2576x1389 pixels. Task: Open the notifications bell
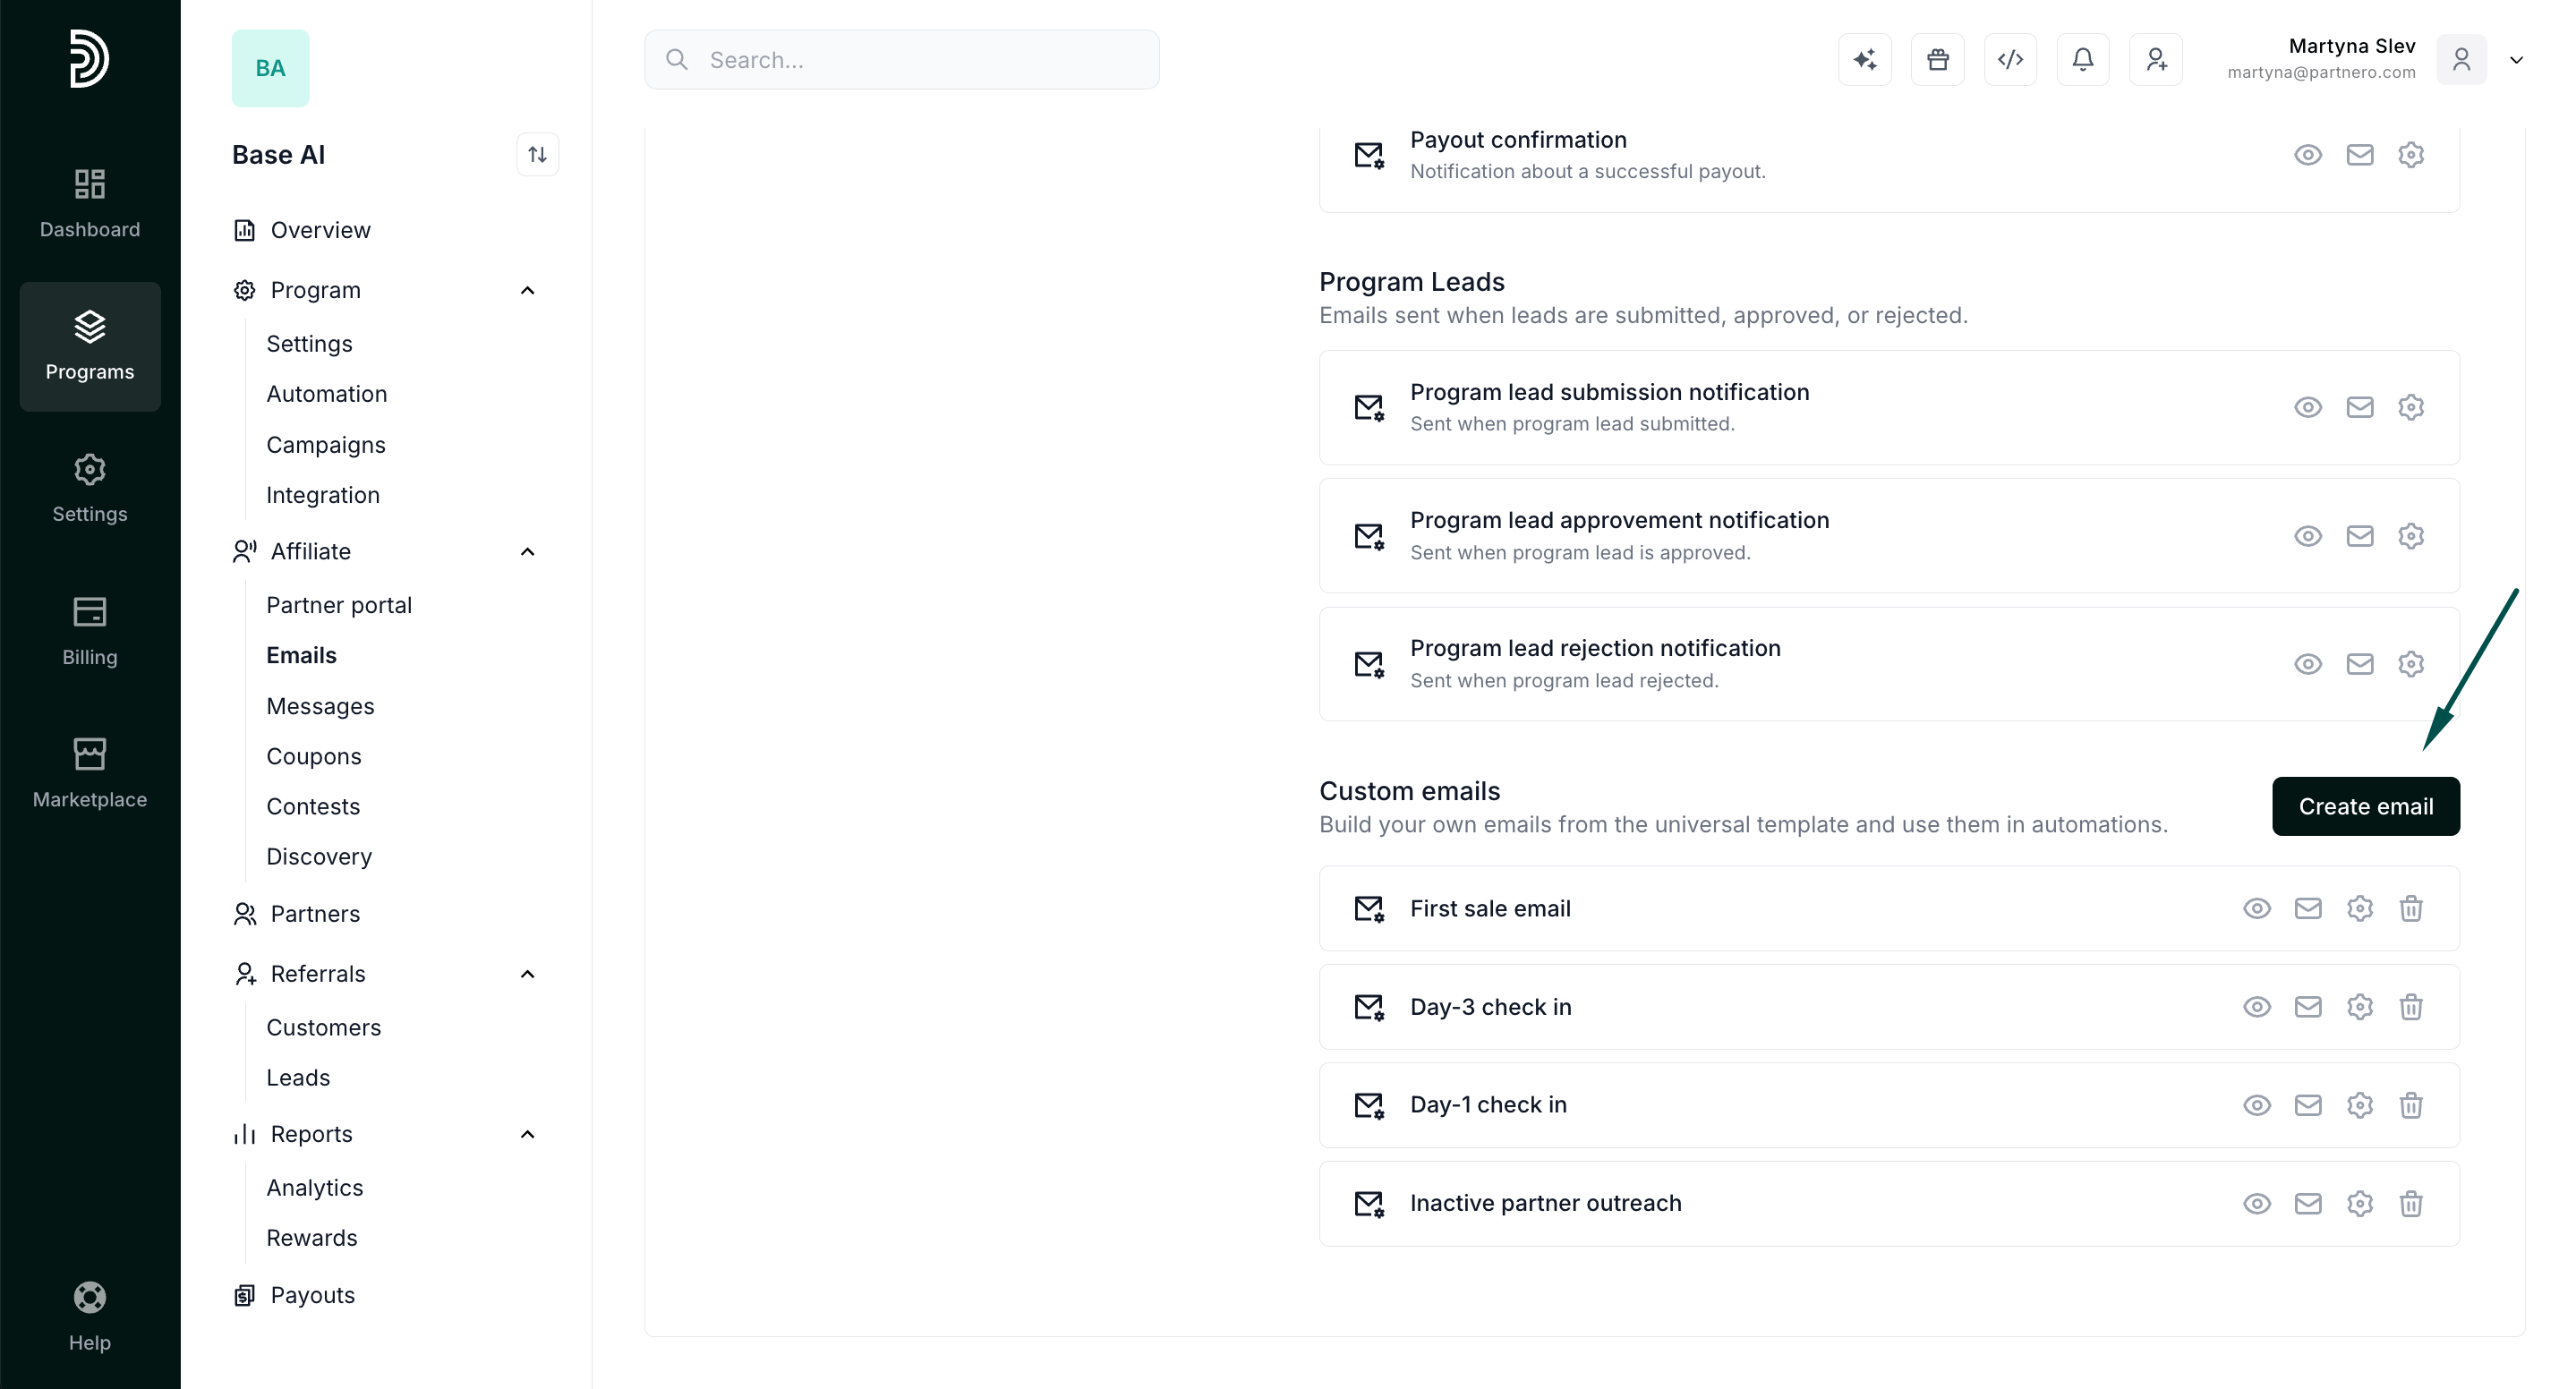click(x=2083, y=60)
